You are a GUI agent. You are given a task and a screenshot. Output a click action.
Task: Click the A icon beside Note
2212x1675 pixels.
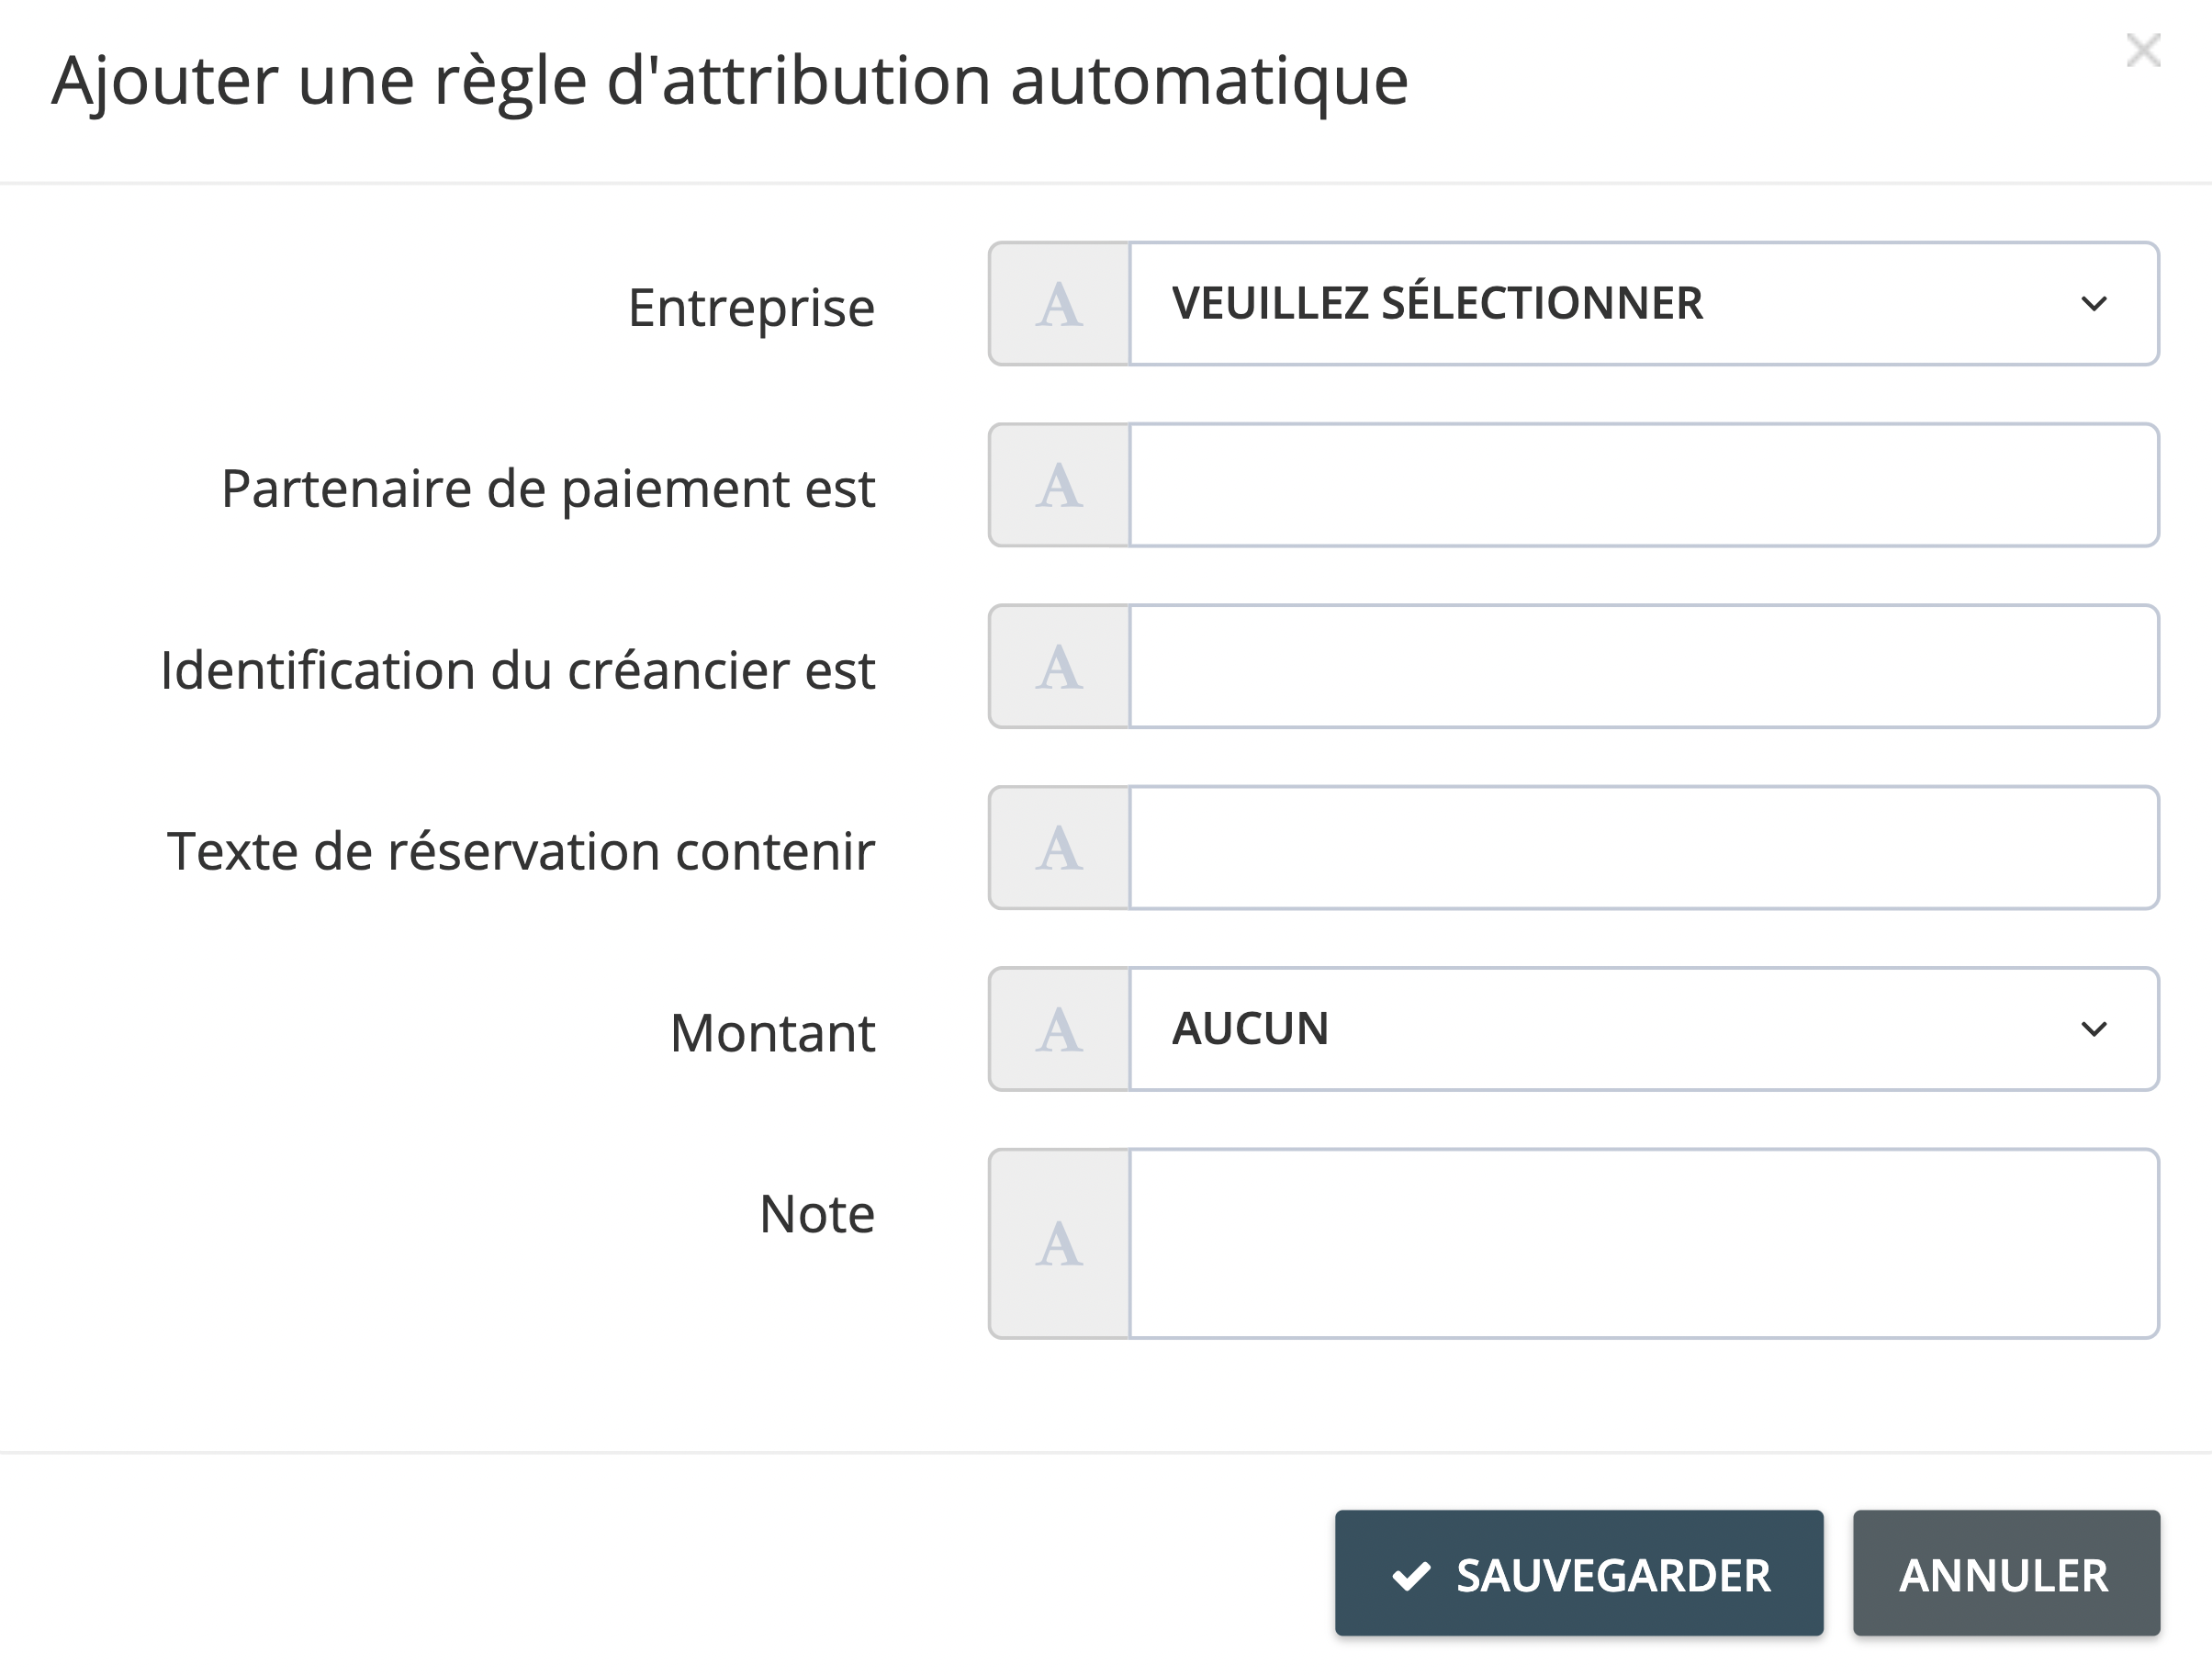(x=1059, y=1244)
